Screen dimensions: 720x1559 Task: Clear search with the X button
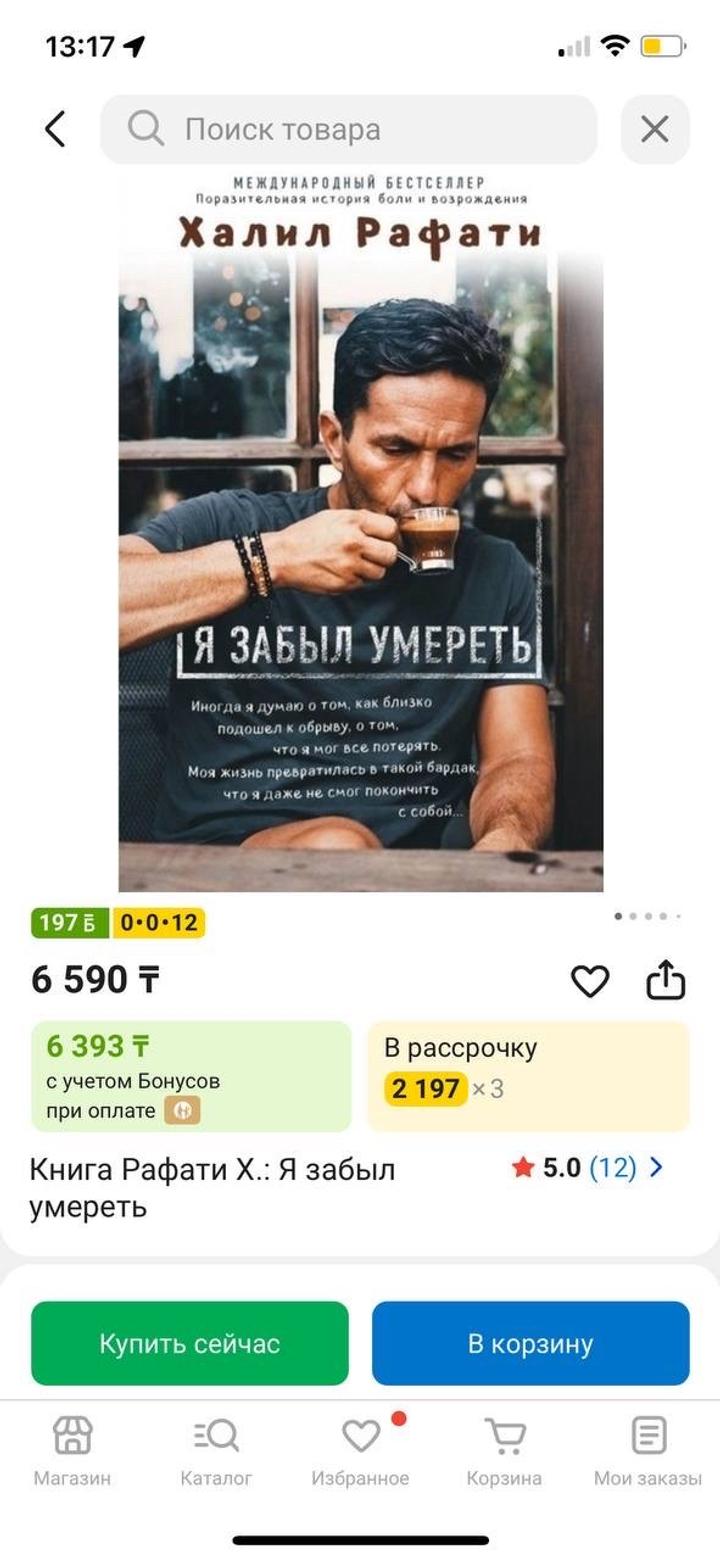(x=655, y=129)
